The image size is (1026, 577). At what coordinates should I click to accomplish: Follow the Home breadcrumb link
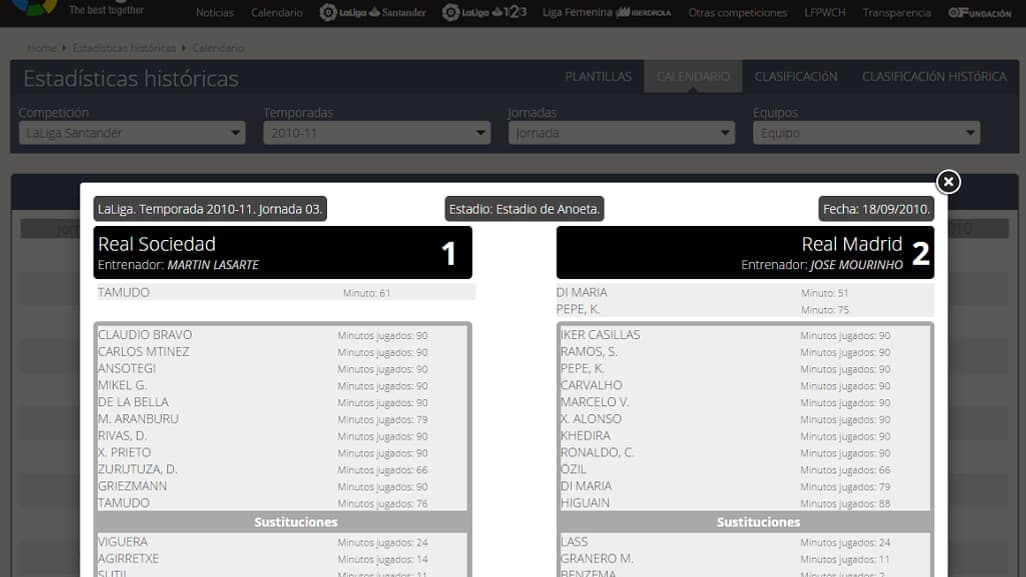pyautogui.click(x=42, y=48)
